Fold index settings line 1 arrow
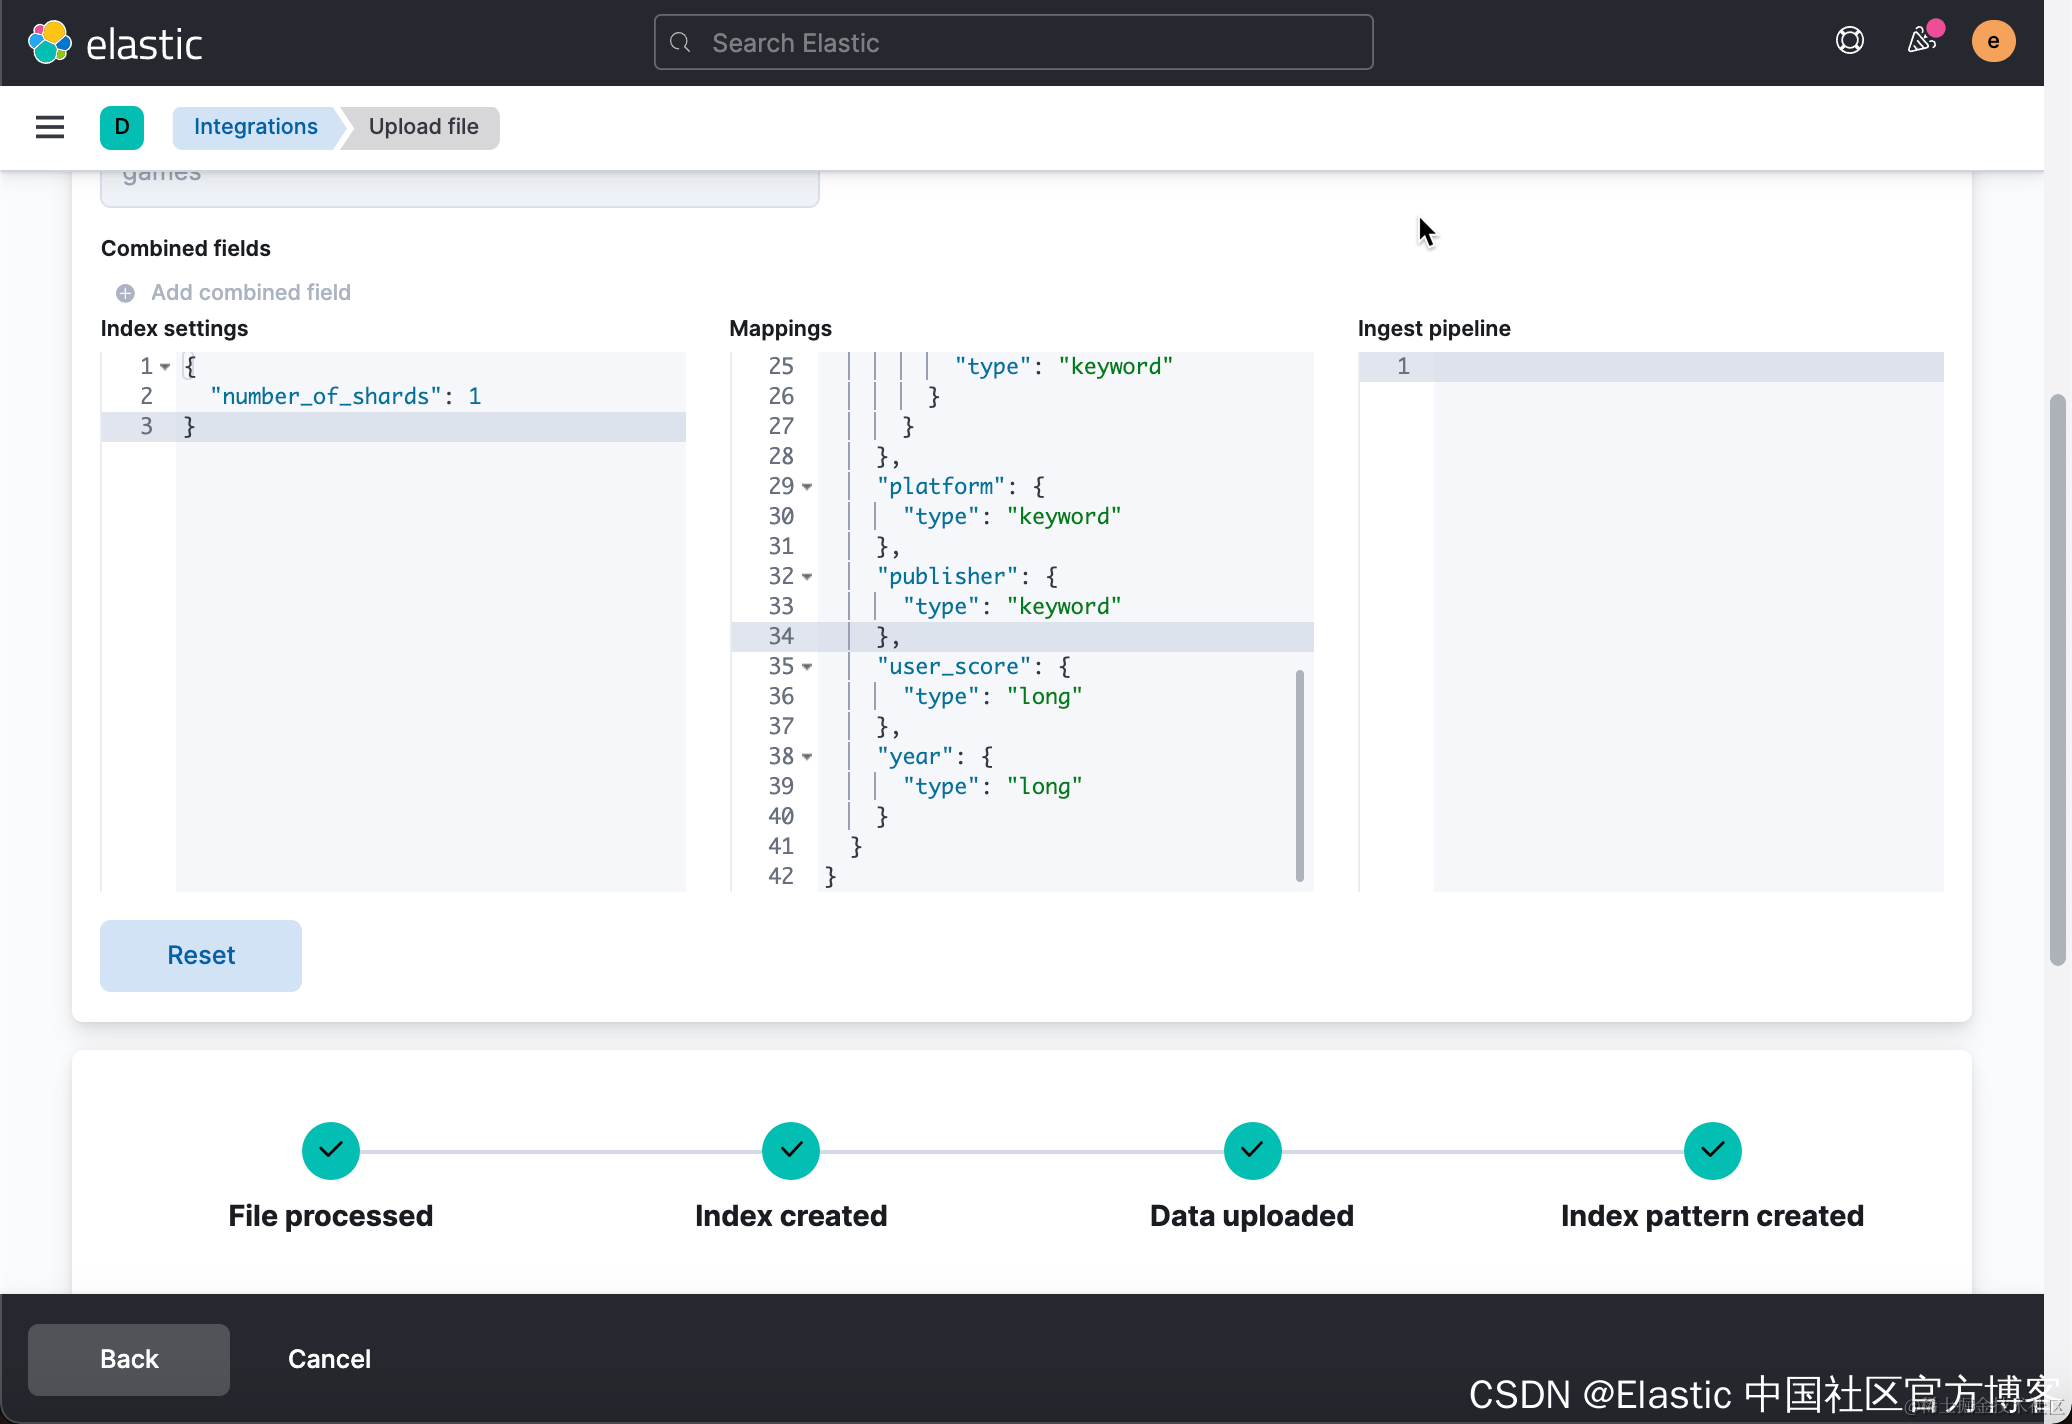Viewport: 2072px width, 1424px height. [x=165, y=367]
